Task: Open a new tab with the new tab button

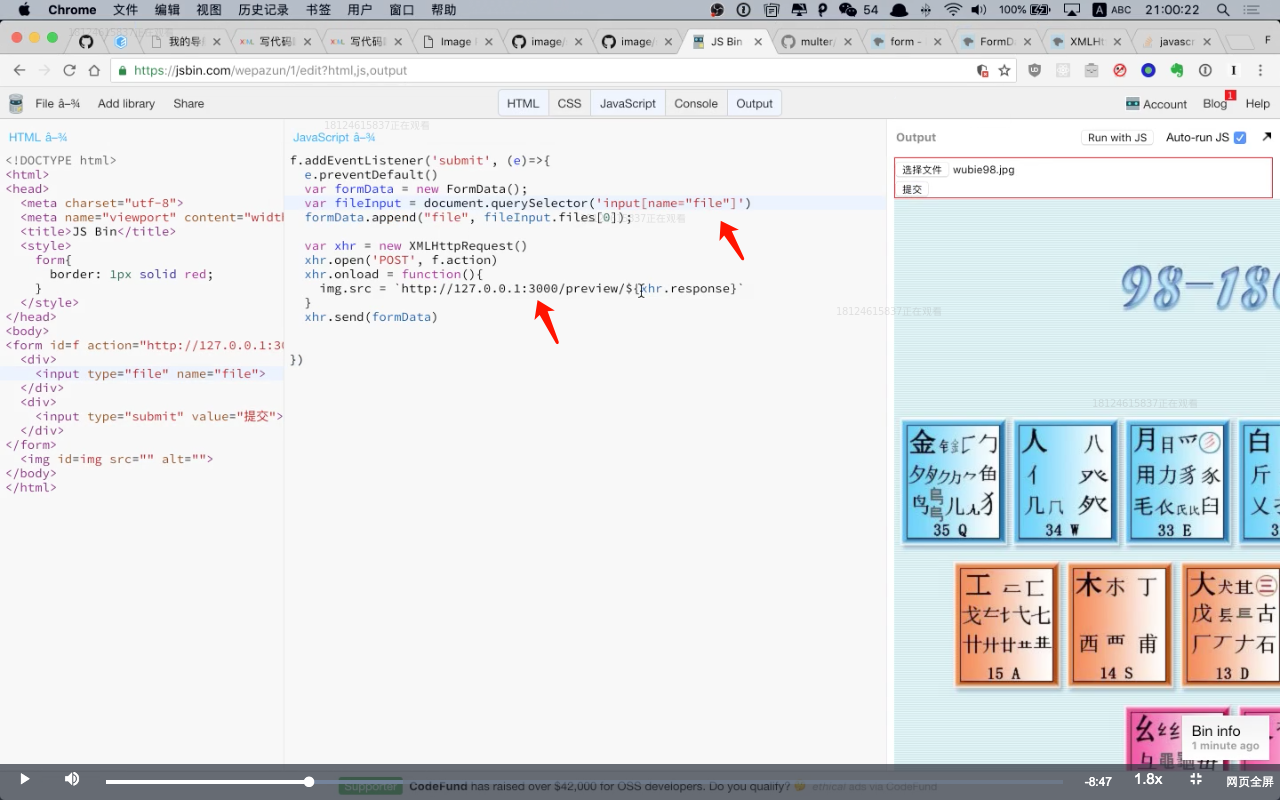Action: (1239, 42)
